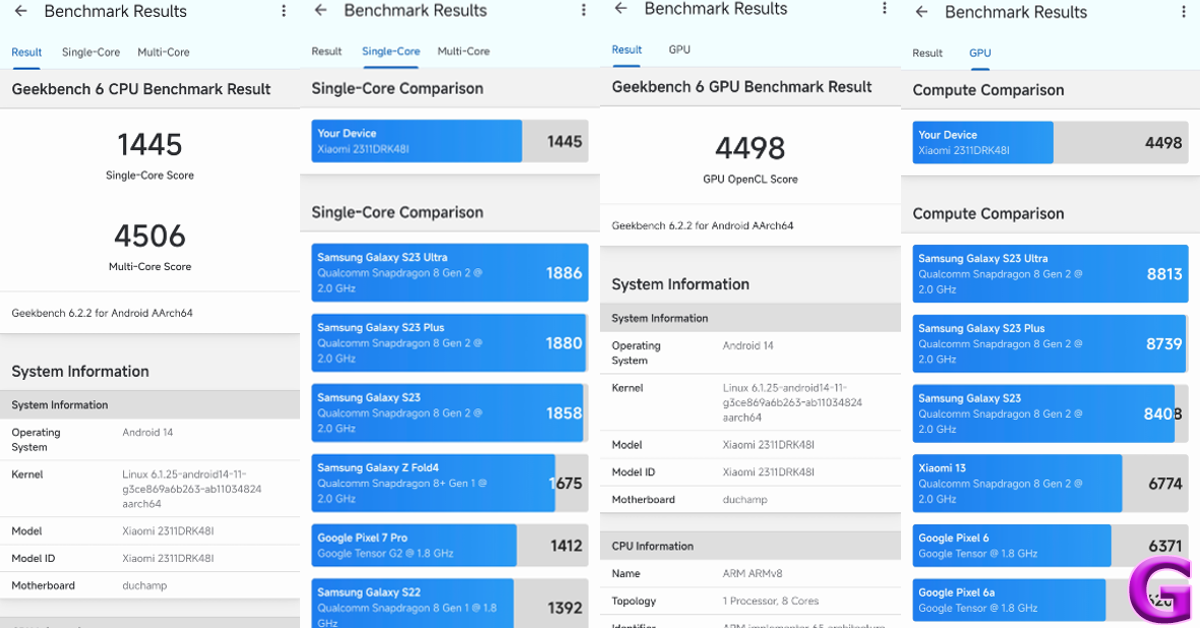Tap 1 Processor, 8 Cores topology value
Viewport: 1200px width, 628px height.
[771, 602]
